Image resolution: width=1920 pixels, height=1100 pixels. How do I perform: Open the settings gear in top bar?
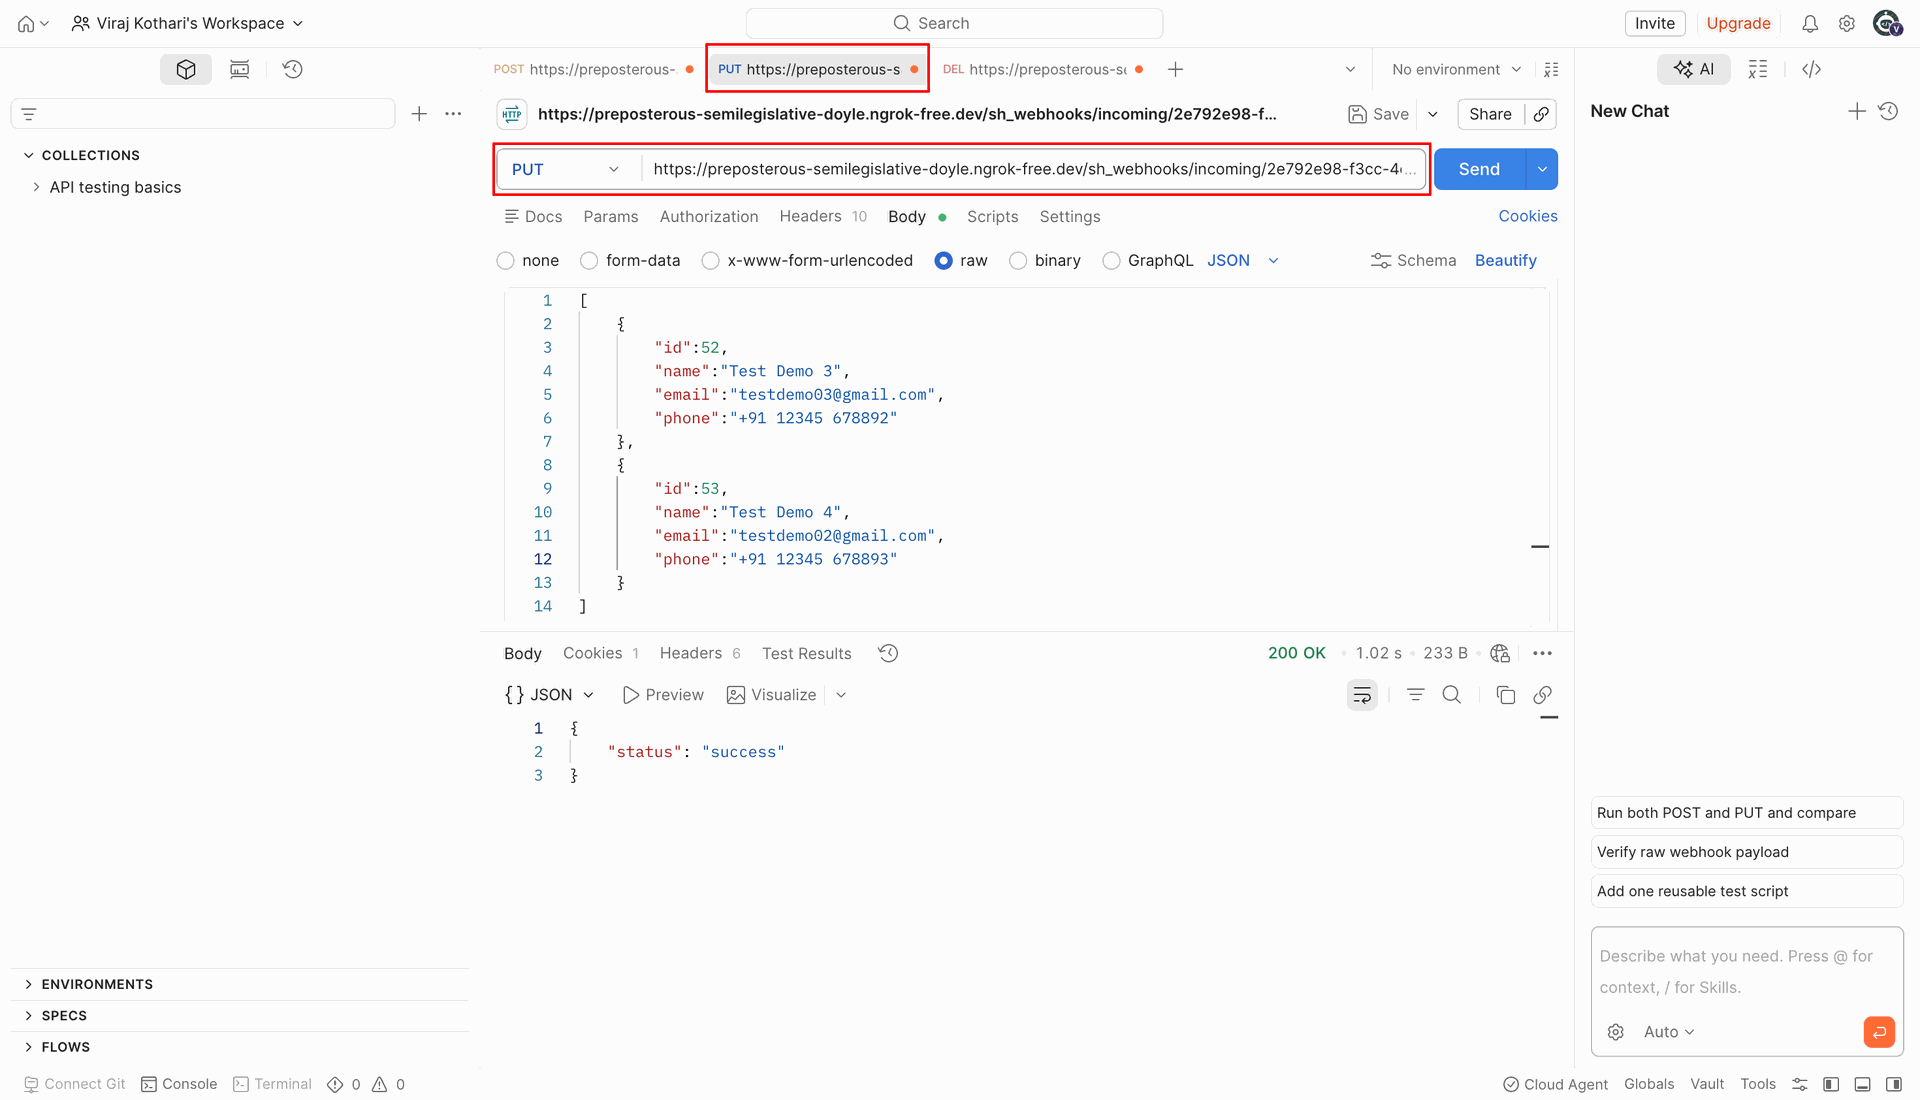(x=1847, y=23)
